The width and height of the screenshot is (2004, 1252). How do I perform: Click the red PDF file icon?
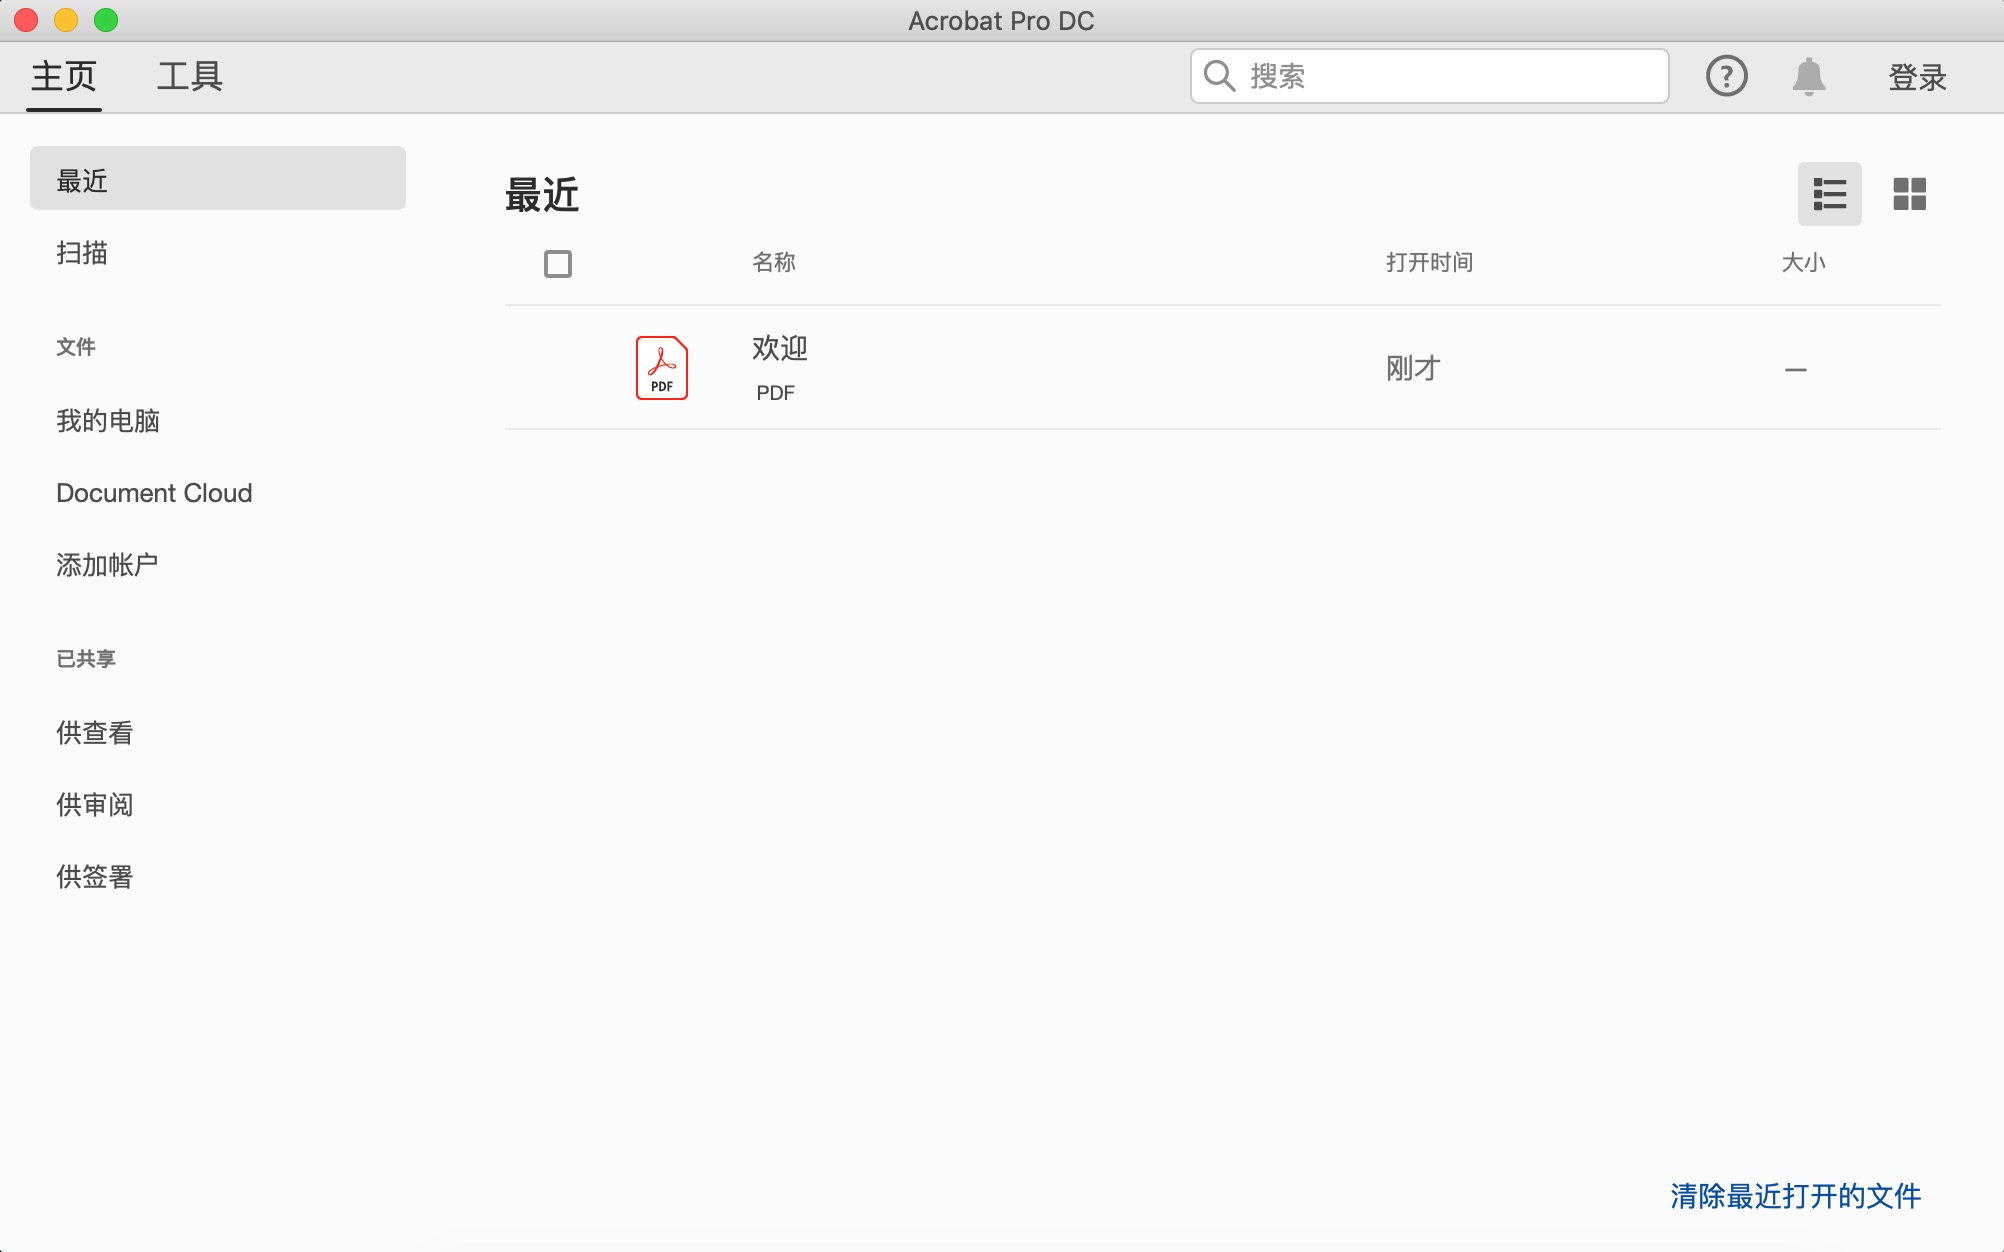pos(661,368)
